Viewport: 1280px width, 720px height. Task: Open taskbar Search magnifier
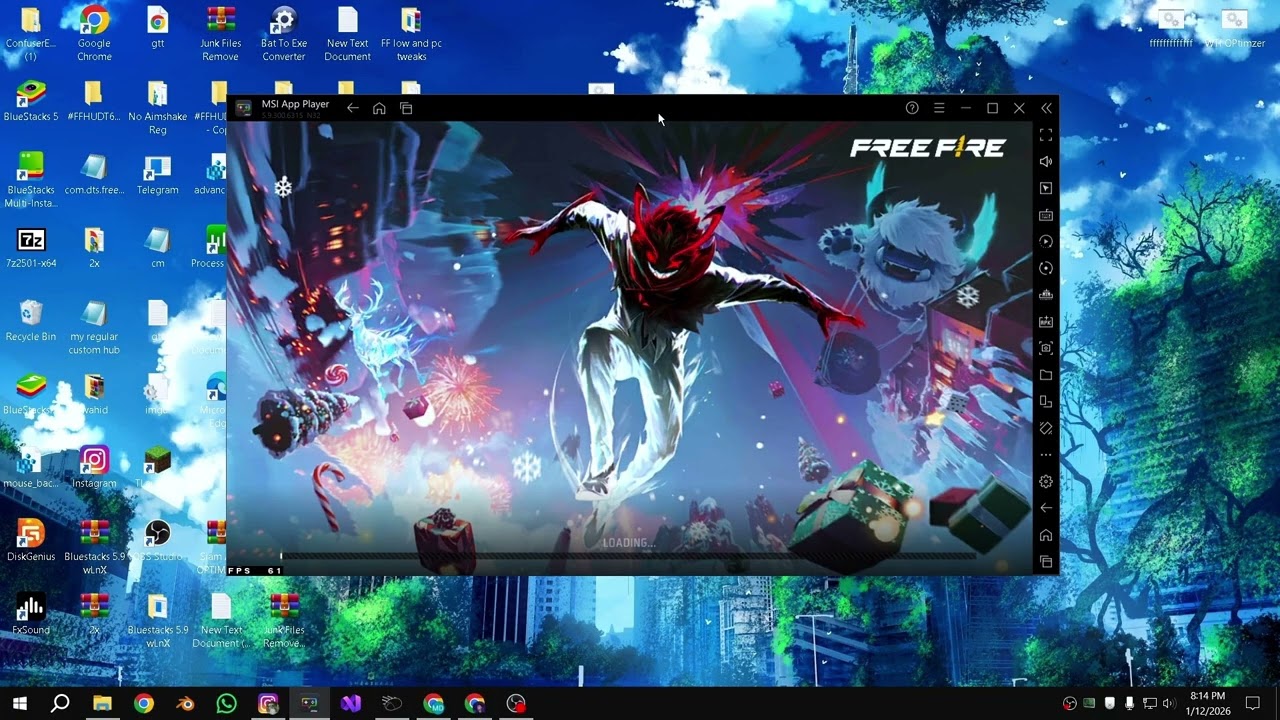(60, 703)
